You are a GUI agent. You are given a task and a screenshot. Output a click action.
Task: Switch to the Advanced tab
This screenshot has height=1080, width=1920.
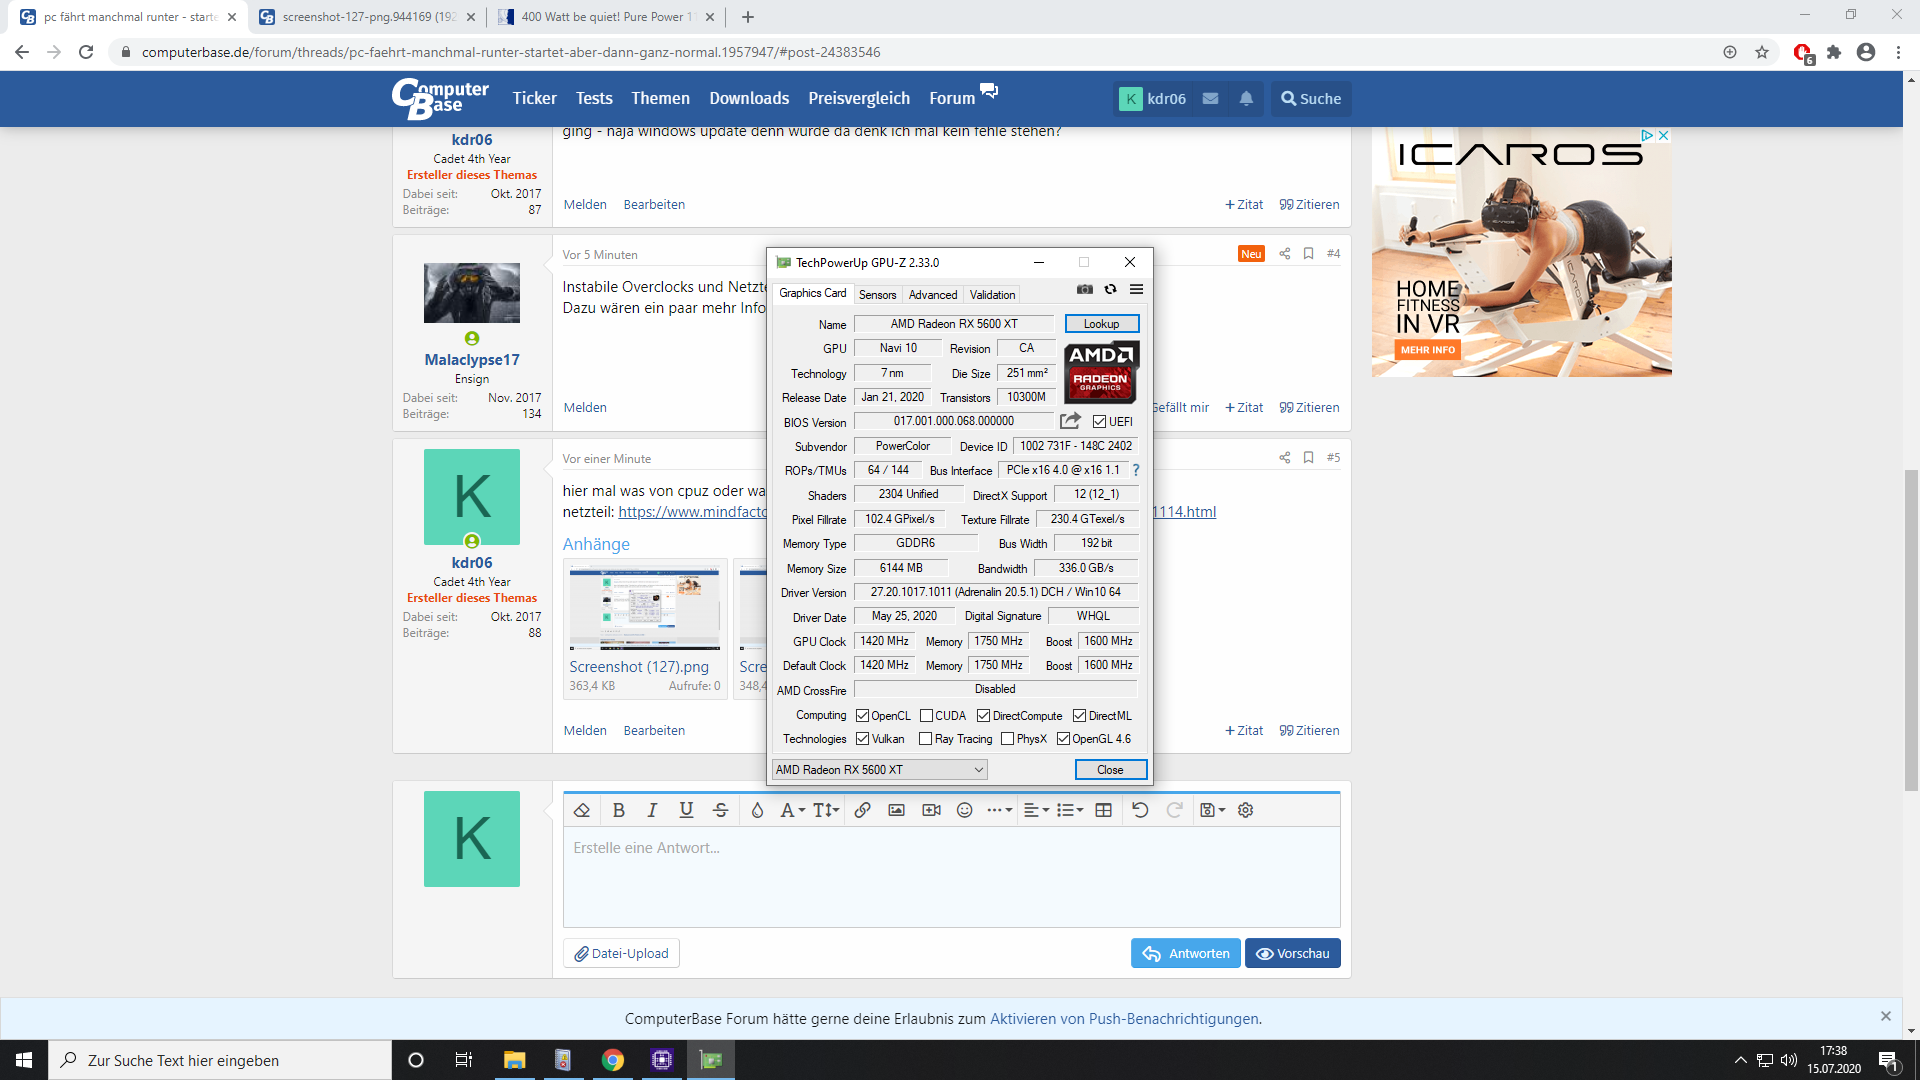[932, 294]
